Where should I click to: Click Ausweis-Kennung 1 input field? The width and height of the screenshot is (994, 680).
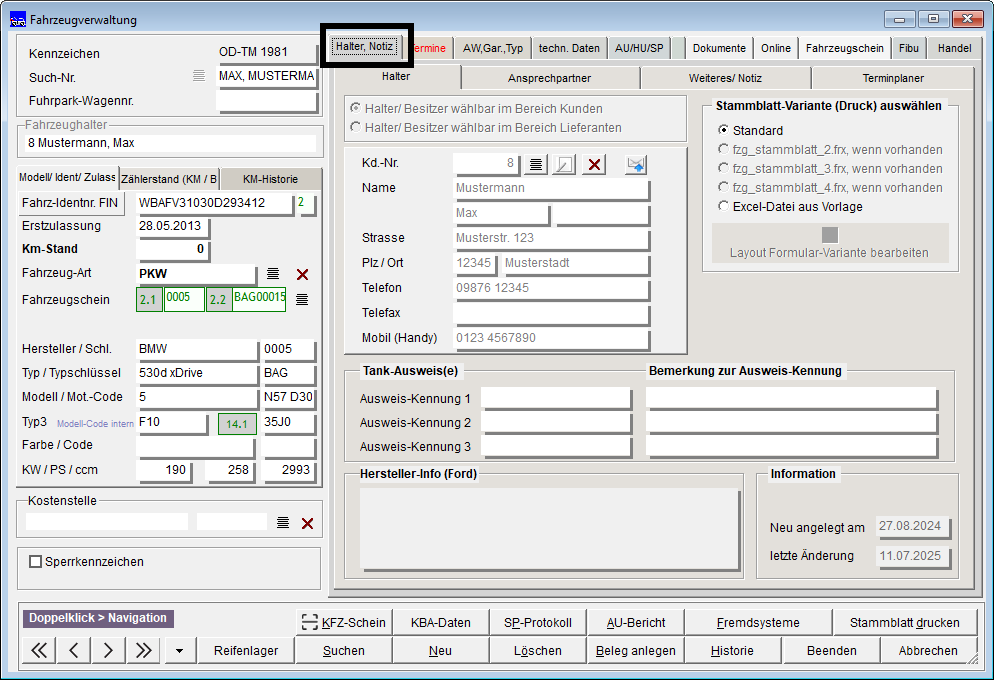[555, 399]
